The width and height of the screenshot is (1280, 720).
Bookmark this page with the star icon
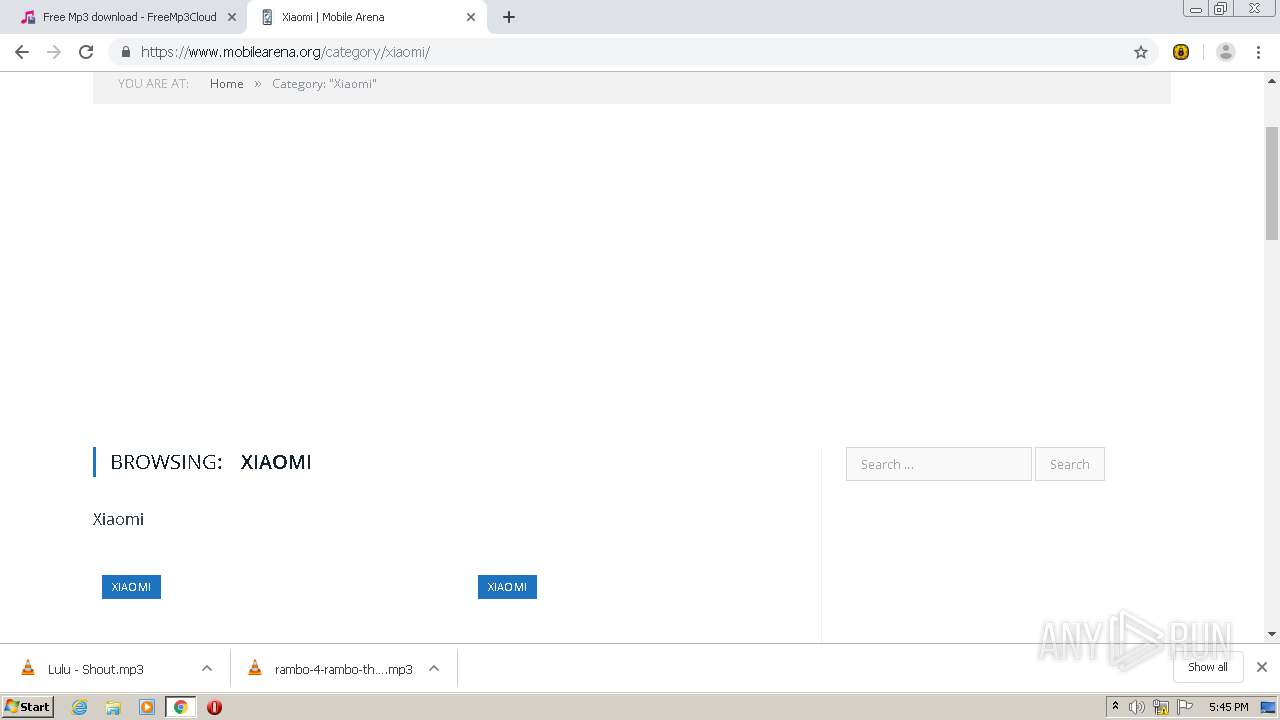coord(1141,52)
